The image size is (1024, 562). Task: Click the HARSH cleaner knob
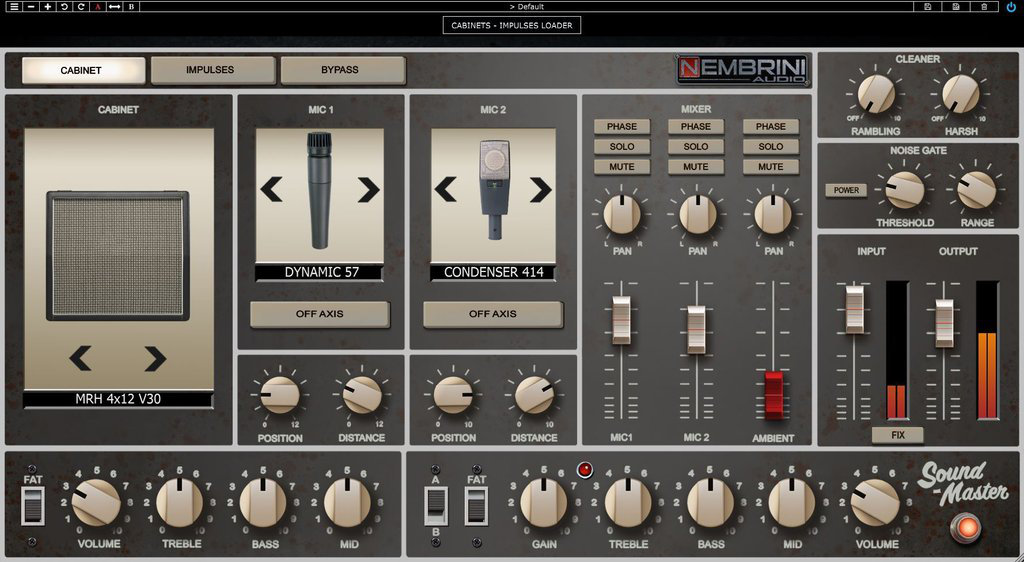(961, 93)
